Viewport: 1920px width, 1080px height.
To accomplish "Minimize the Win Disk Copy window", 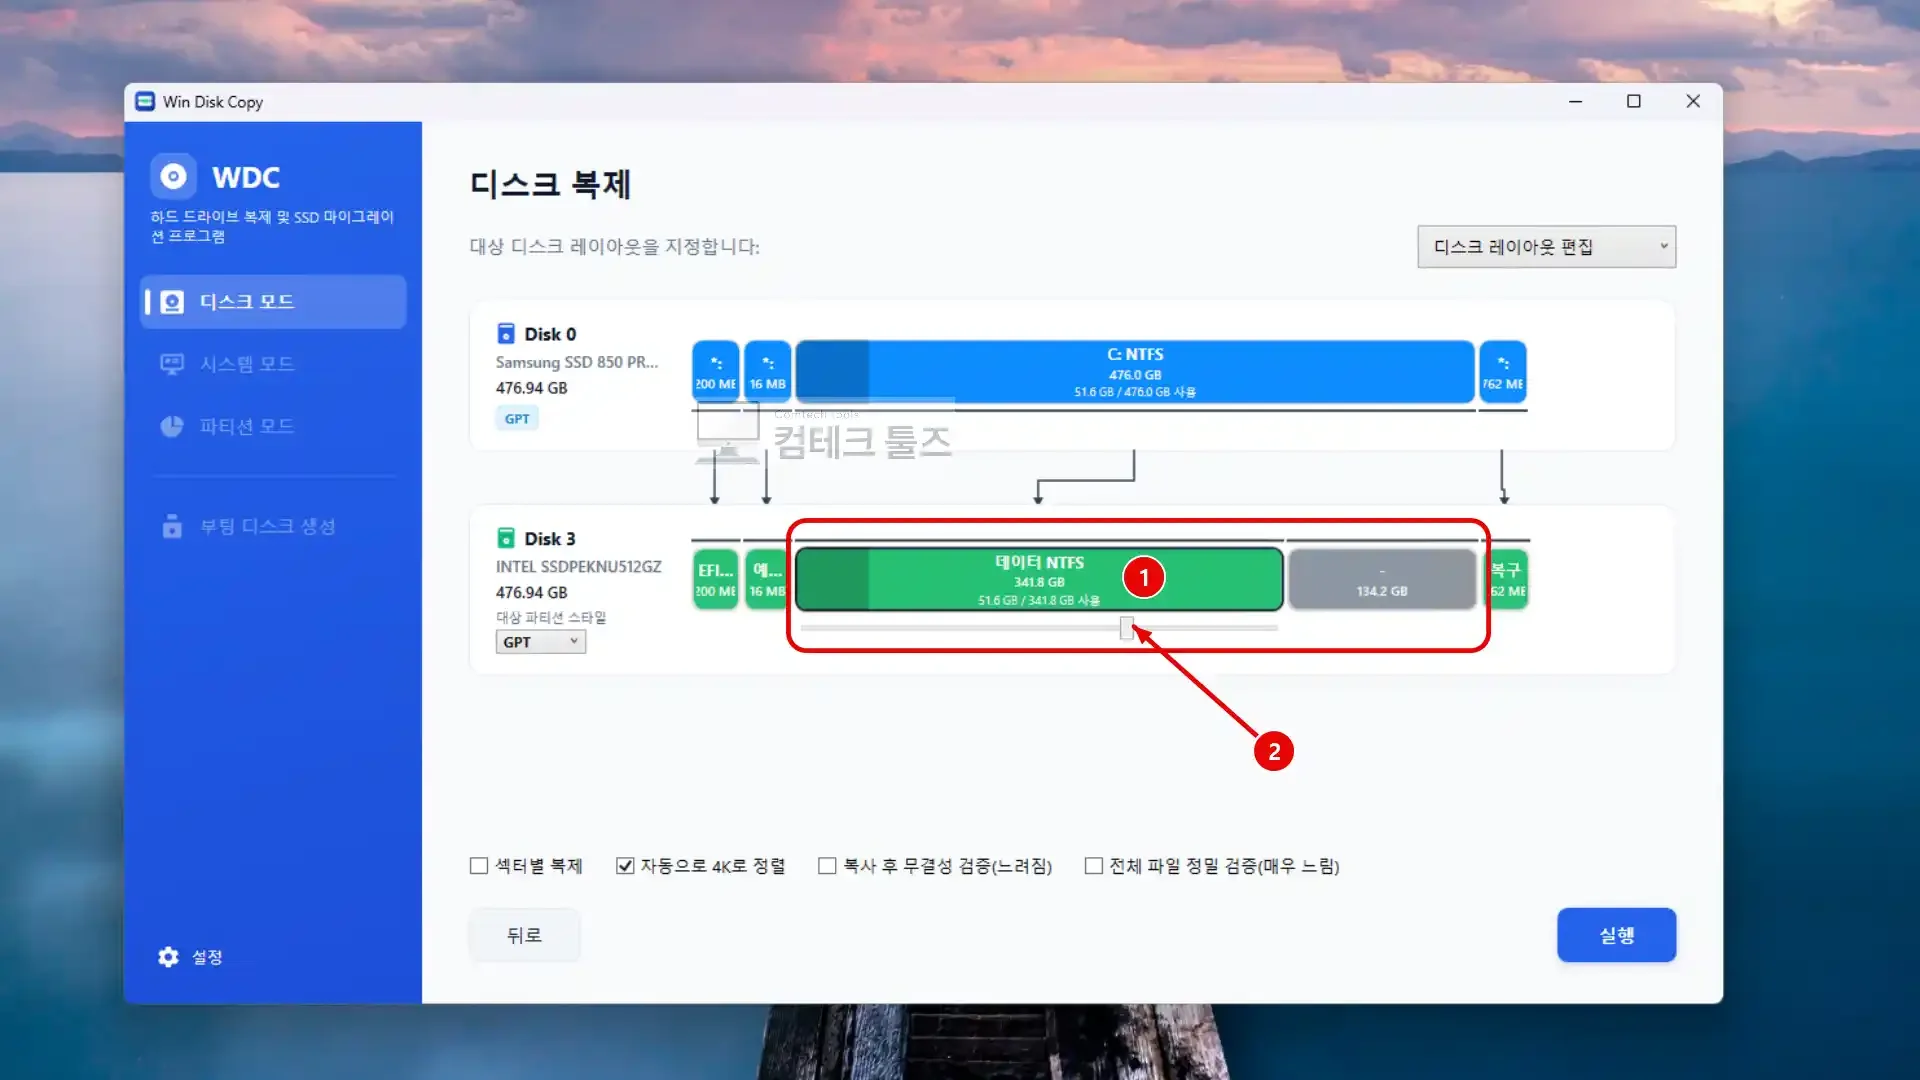I will click(x=1575, y=101).
